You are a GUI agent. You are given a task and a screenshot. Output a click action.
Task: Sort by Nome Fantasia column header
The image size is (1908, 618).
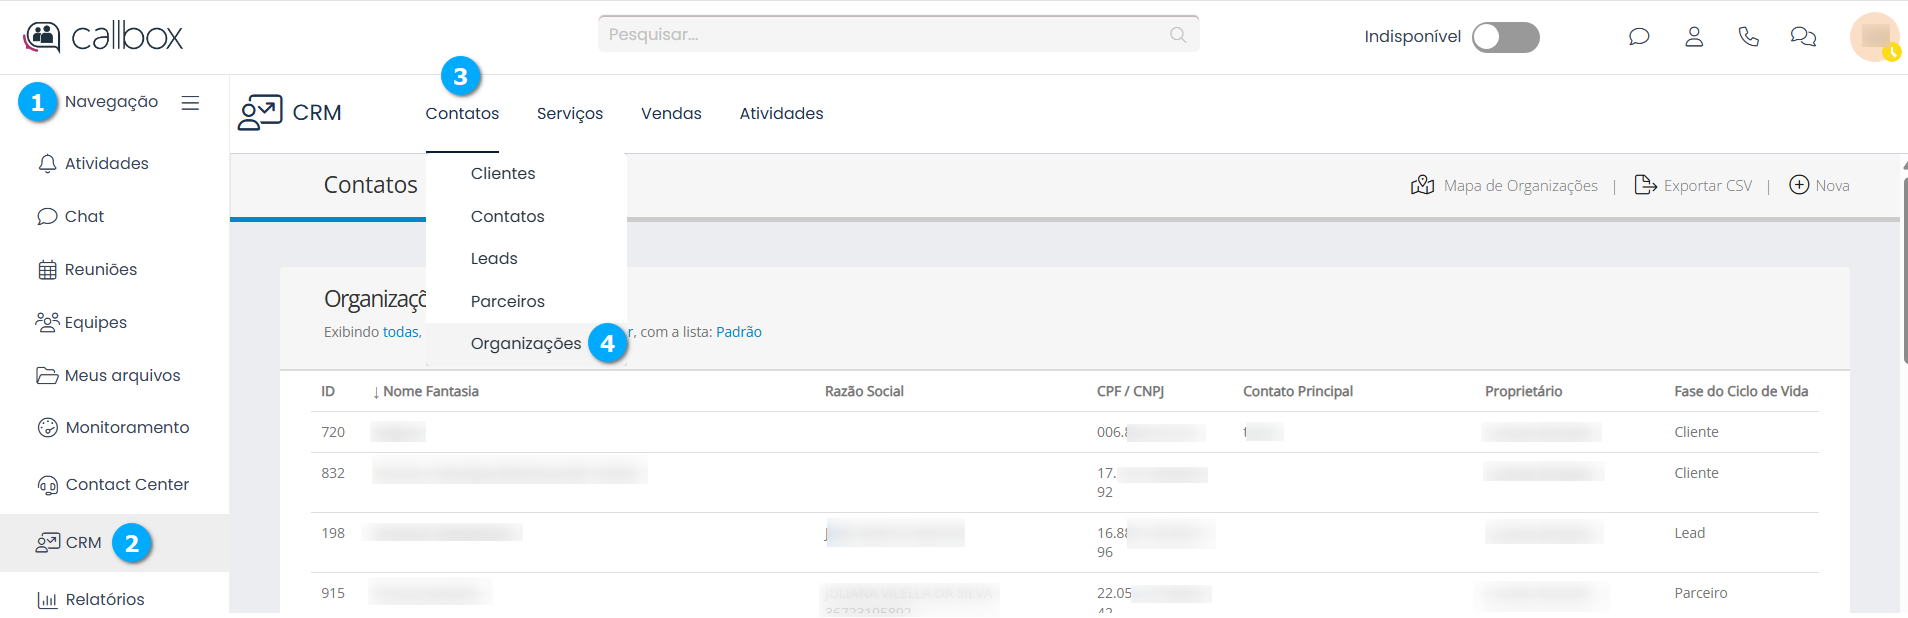click(430, 391)
